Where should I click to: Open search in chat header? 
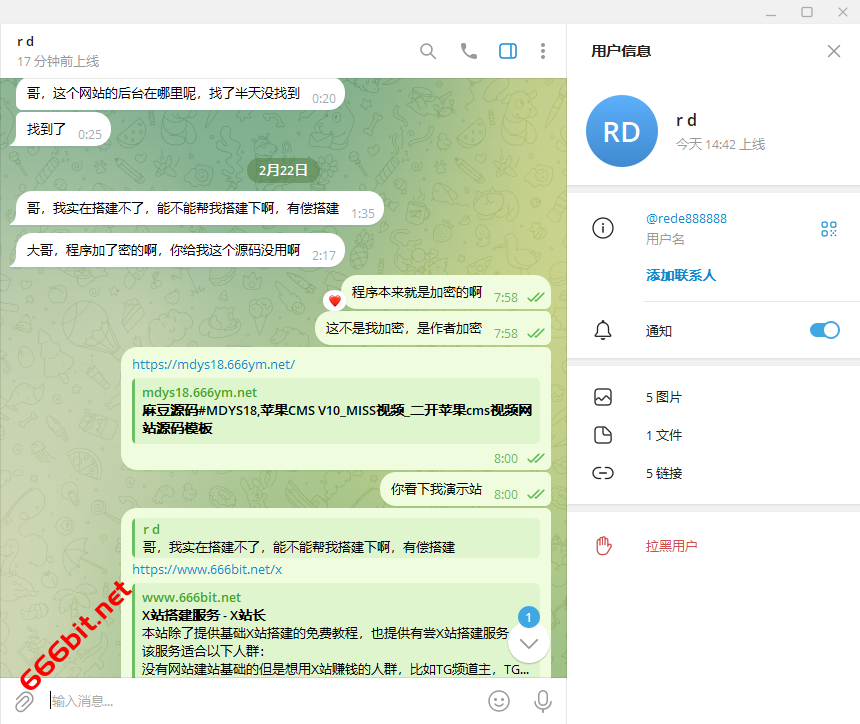pyautogui.click(x=428, y=51)
